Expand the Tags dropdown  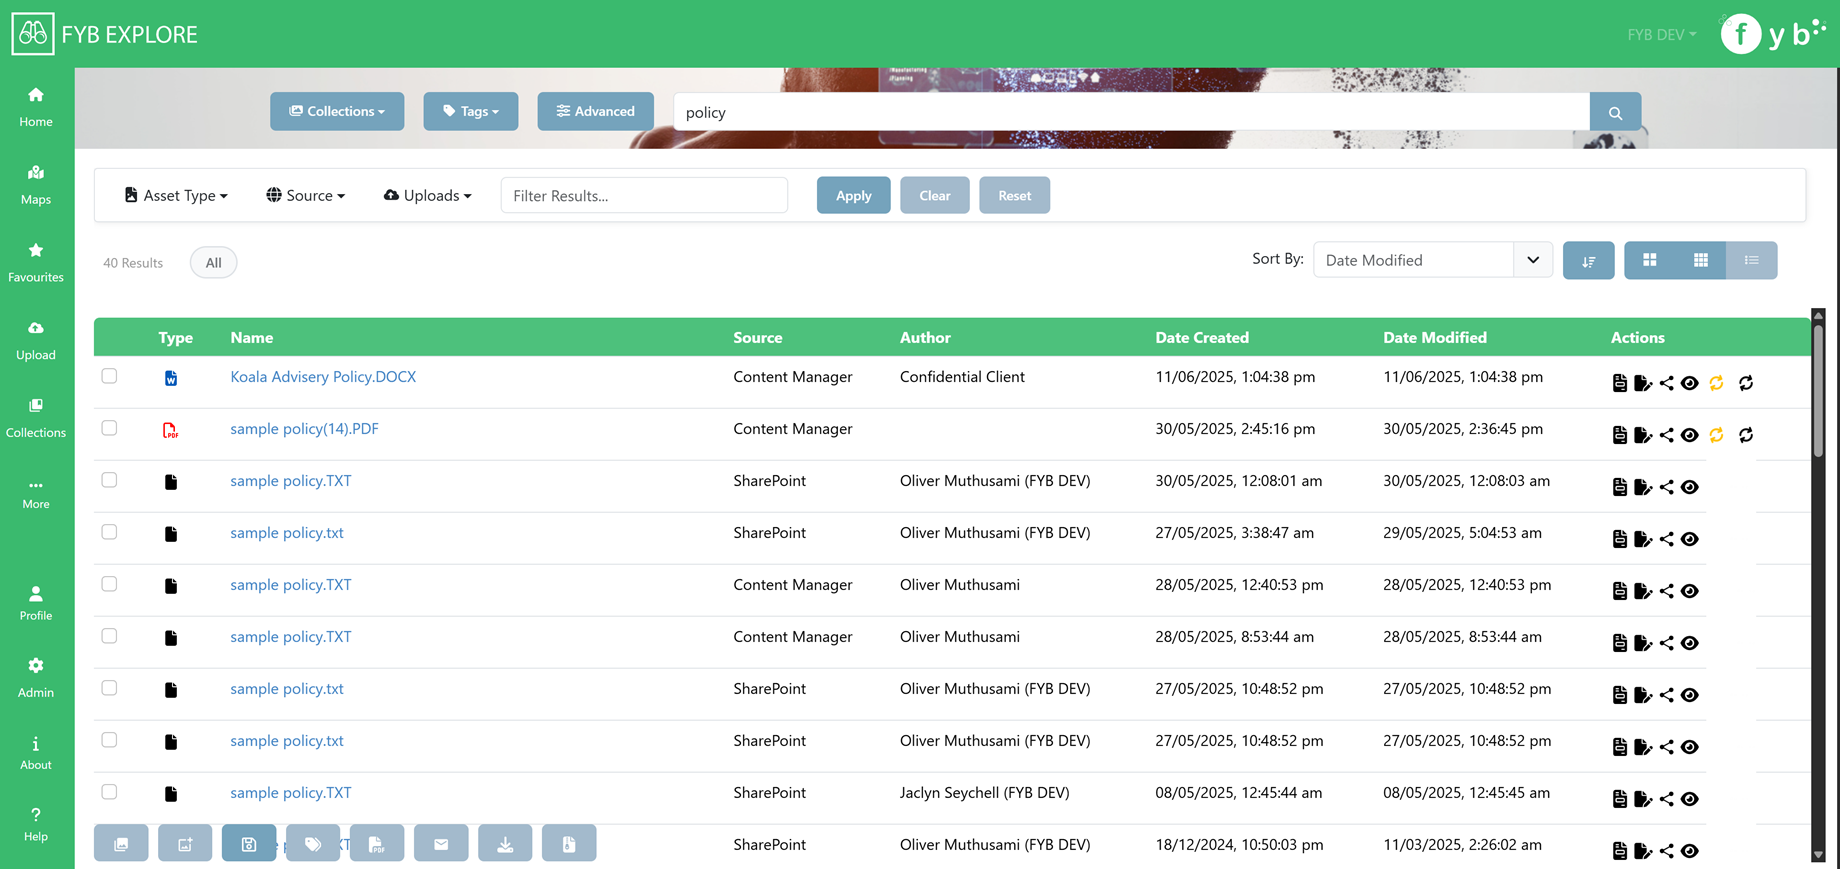pyautogui.click(x=470, y=111)
